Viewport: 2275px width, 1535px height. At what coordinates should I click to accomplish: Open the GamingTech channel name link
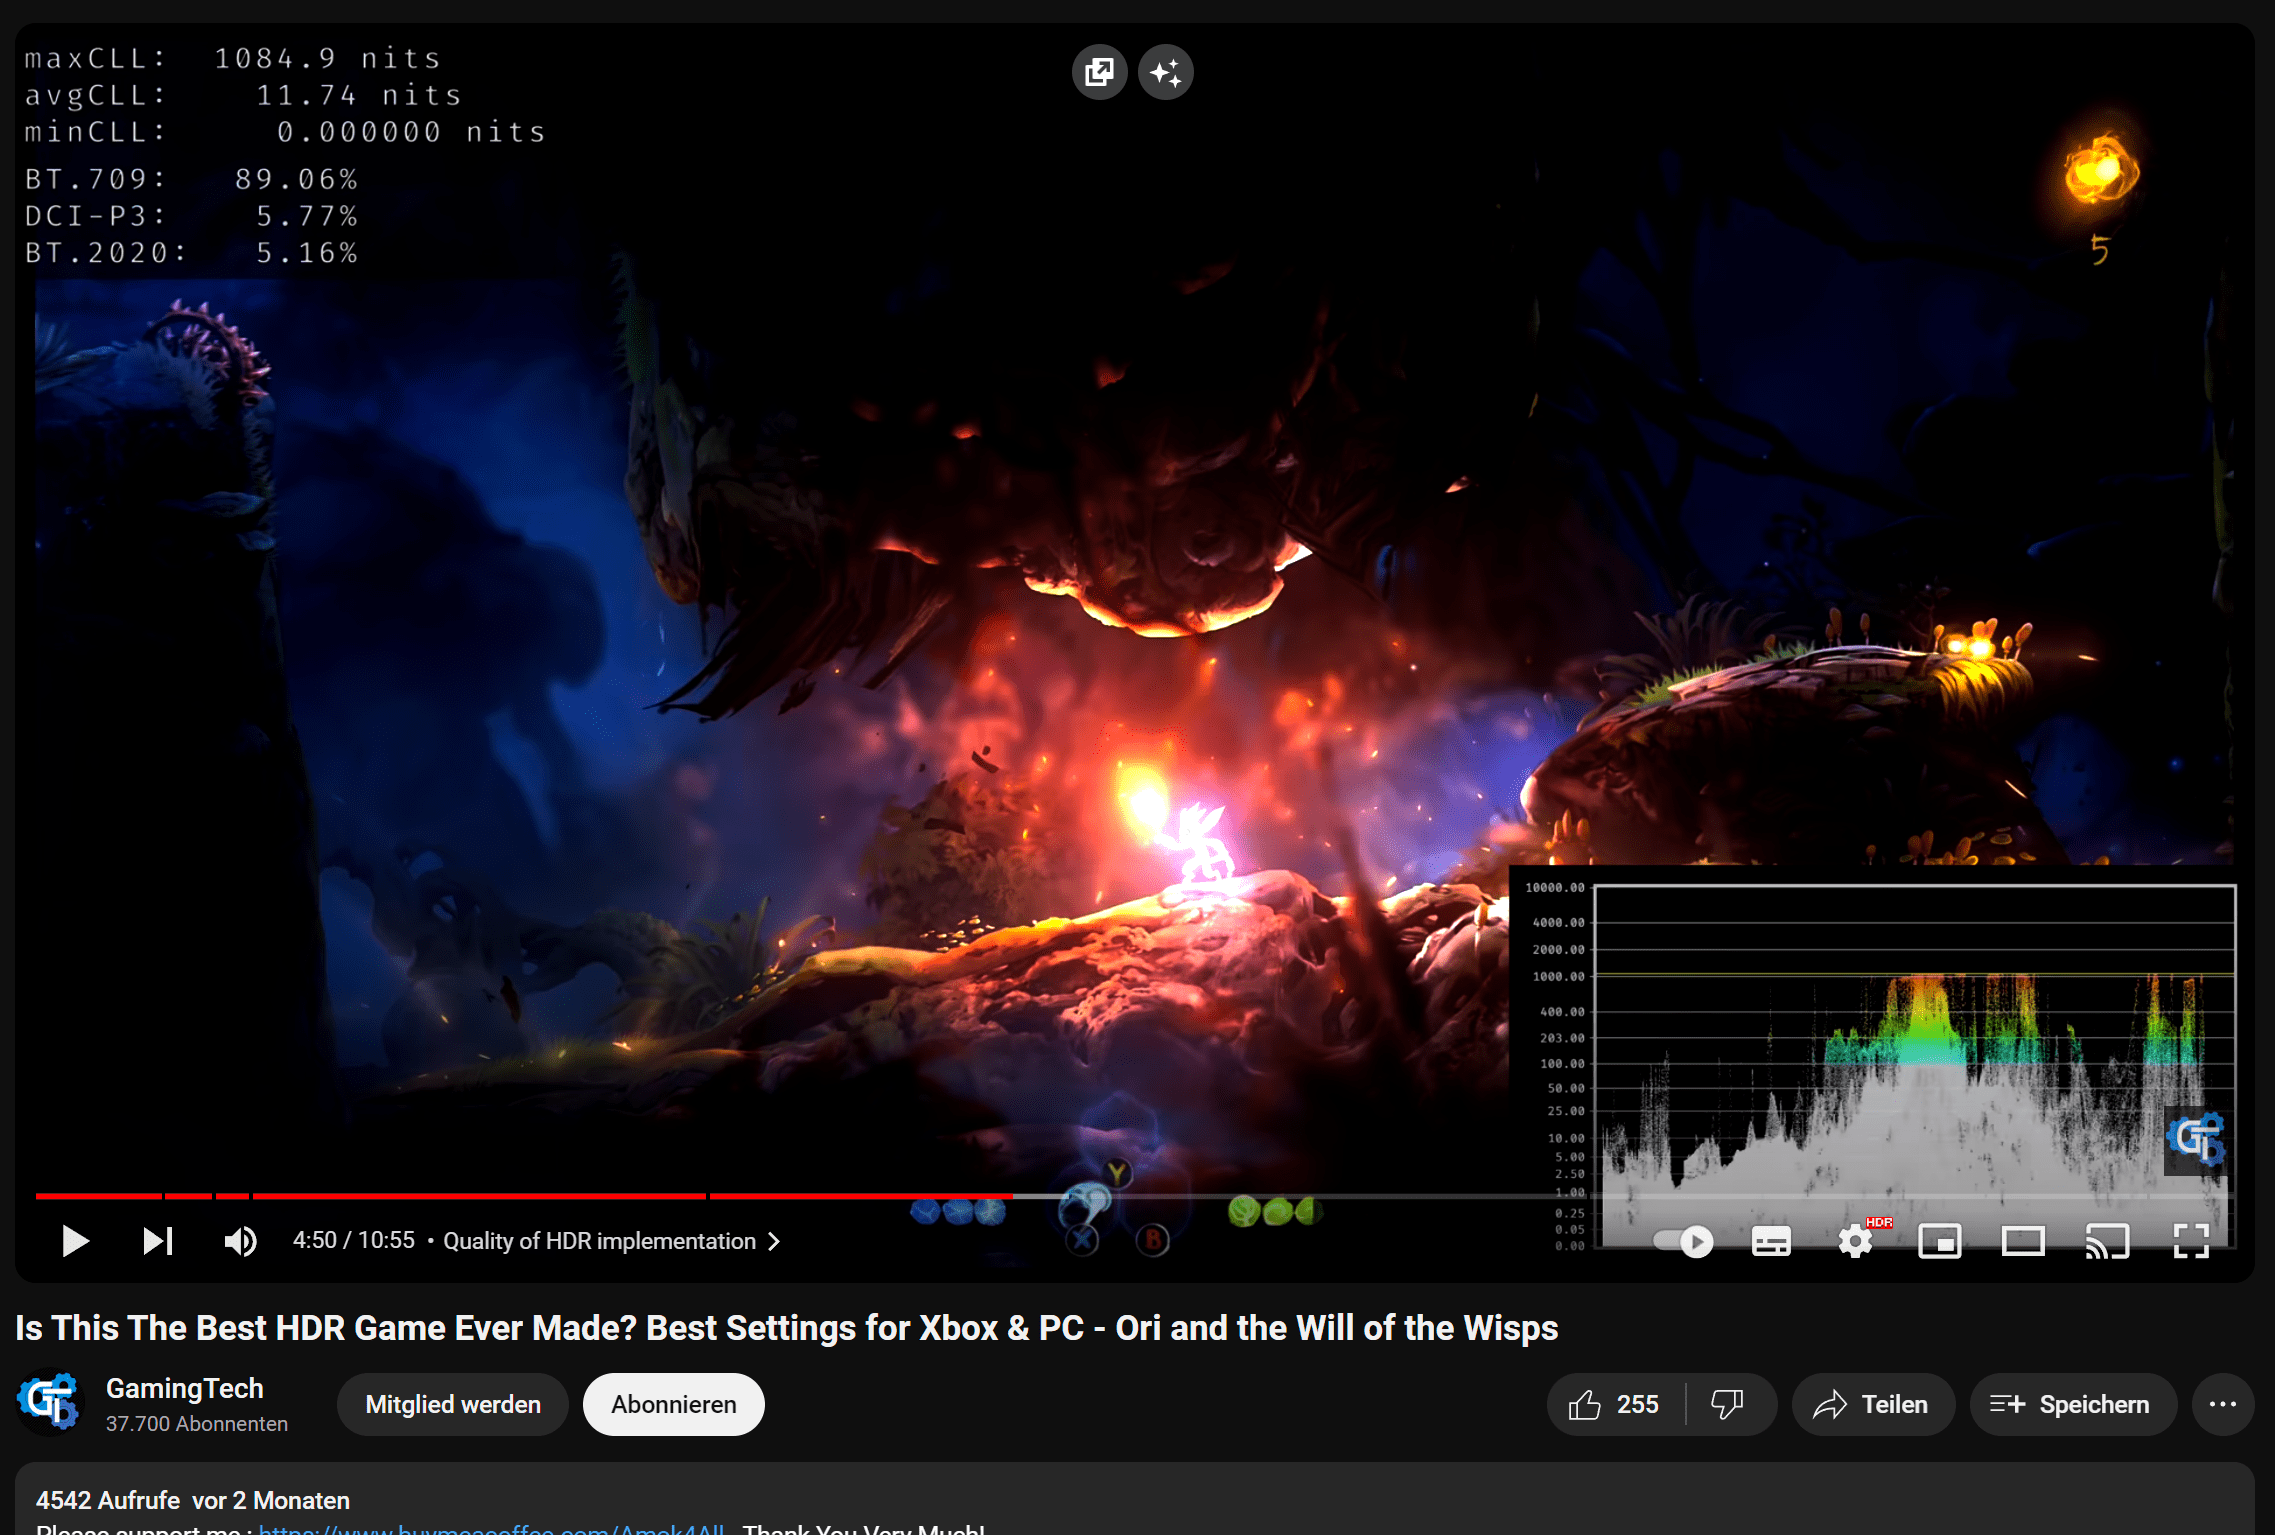[x=185, y=1388]
